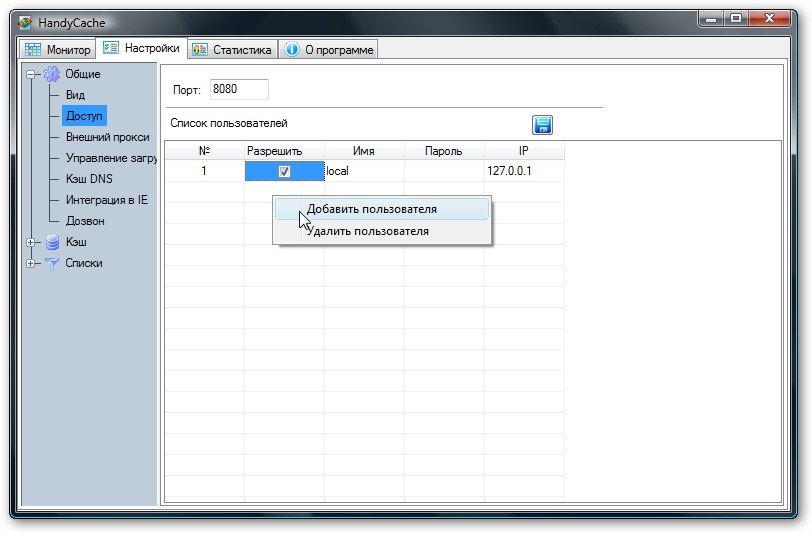Image resolution: width=812 pixels, height=533 pixels.
Task: Expand the Кэш tree node
Action: tap(32, 242)
